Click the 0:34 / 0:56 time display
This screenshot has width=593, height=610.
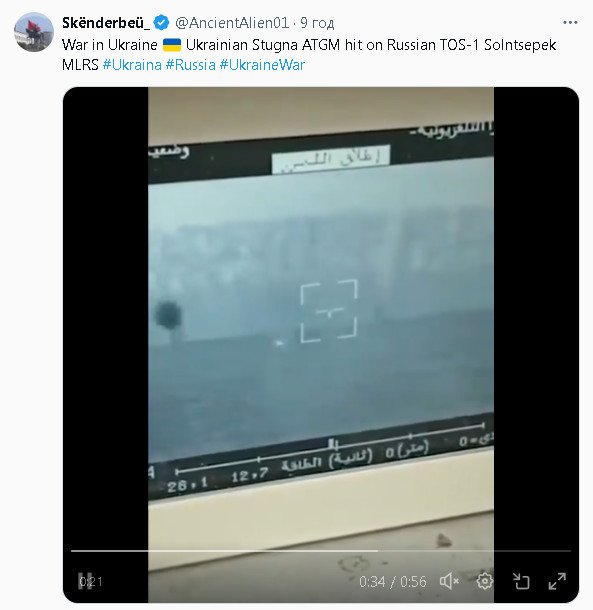393,582
